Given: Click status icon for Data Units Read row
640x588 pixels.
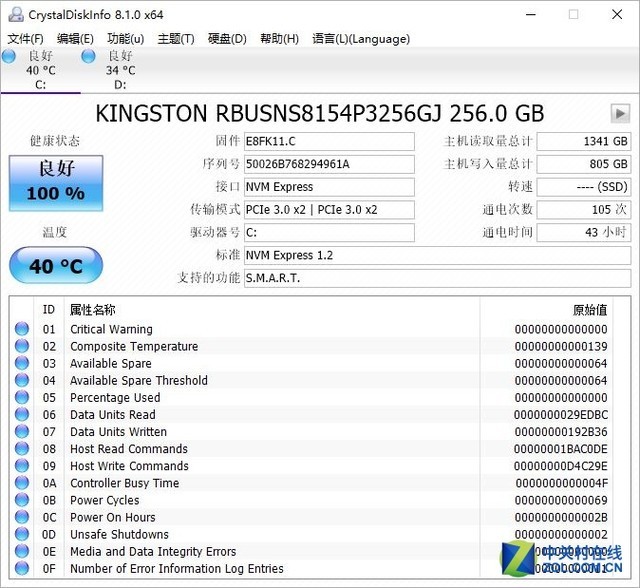Looking at the screenshot, I should pos(22,414).
